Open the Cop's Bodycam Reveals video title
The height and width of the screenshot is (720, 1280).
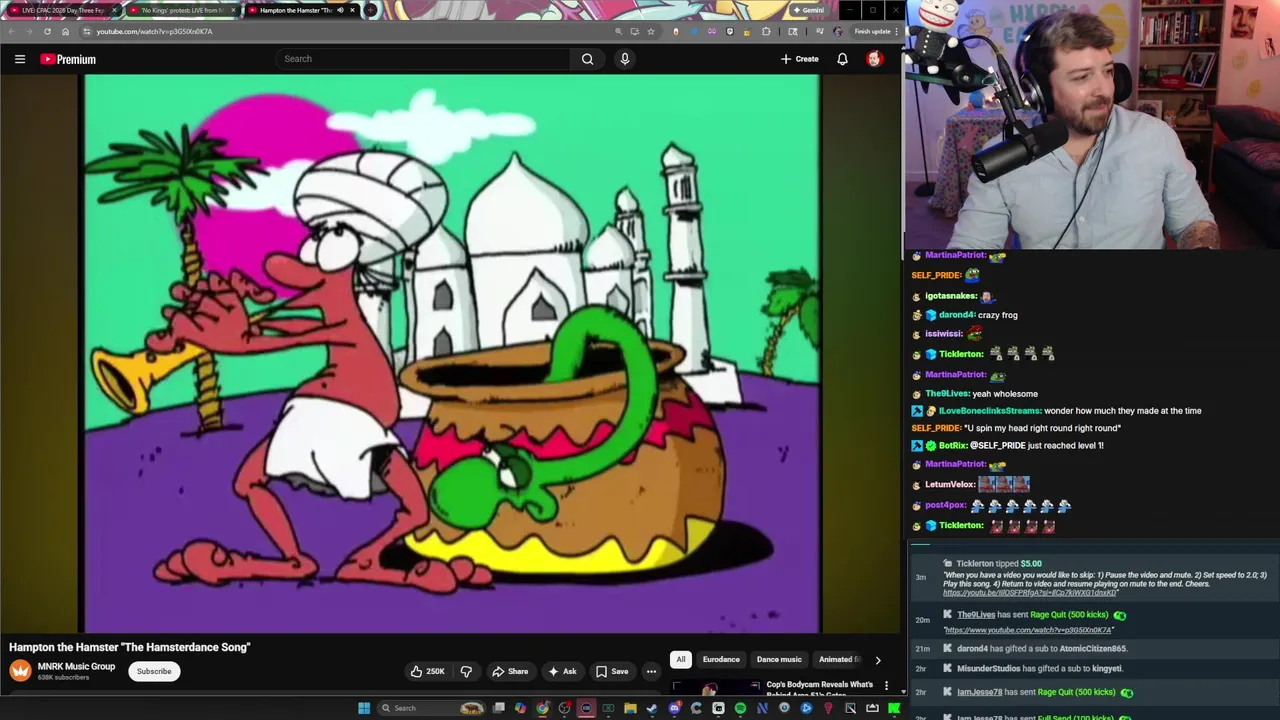click(820, 689)
